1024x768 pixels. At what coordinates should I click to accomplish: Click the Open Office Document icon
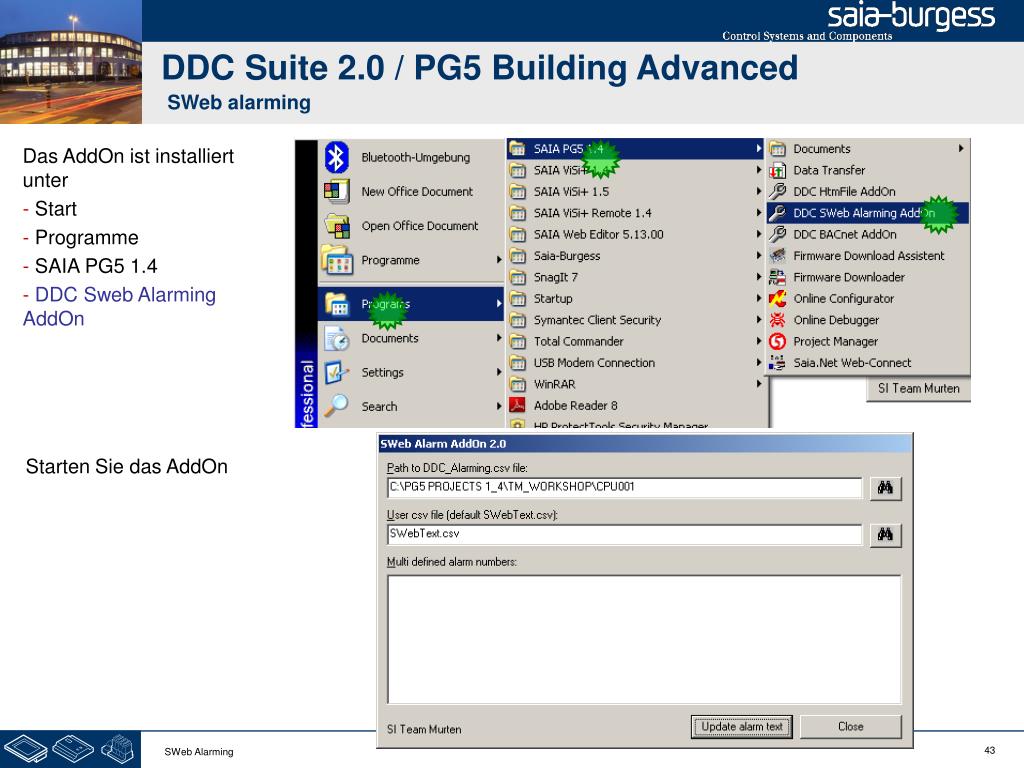[x=338, y=226]
